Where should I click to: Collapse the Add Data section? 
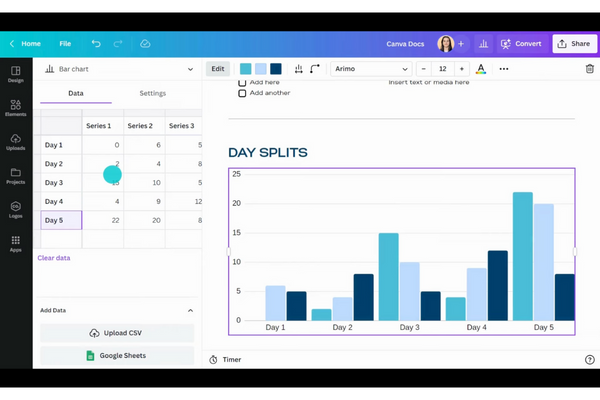click(190, 311)
